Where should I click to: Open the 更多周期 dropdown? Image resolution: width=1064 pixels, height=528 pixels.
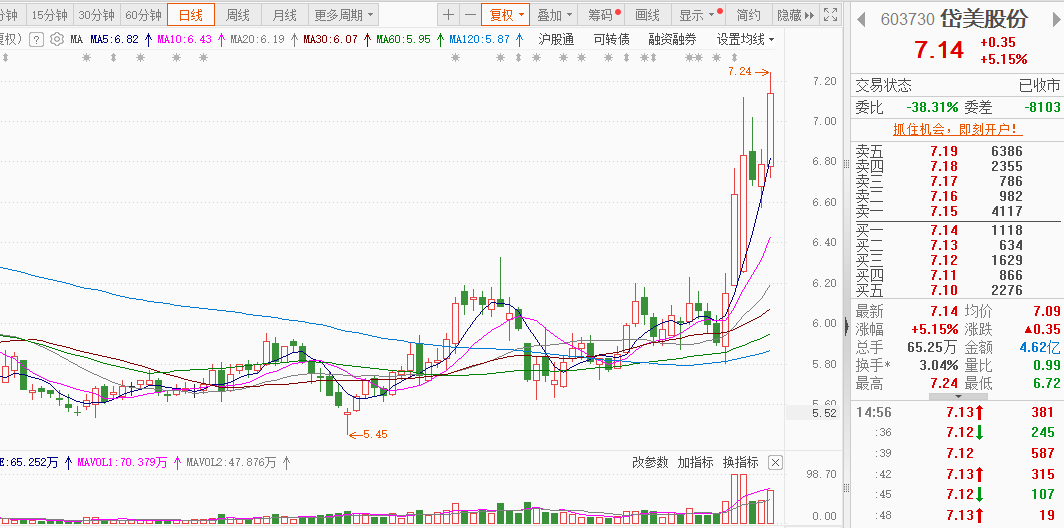click(x=343, y=14)
